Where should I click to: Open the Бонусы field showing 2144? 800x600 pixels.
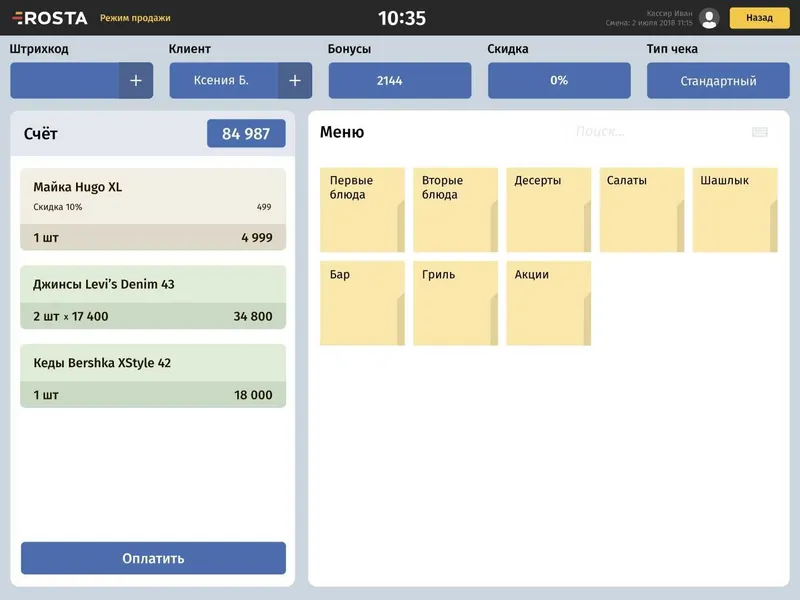(400, 81)
